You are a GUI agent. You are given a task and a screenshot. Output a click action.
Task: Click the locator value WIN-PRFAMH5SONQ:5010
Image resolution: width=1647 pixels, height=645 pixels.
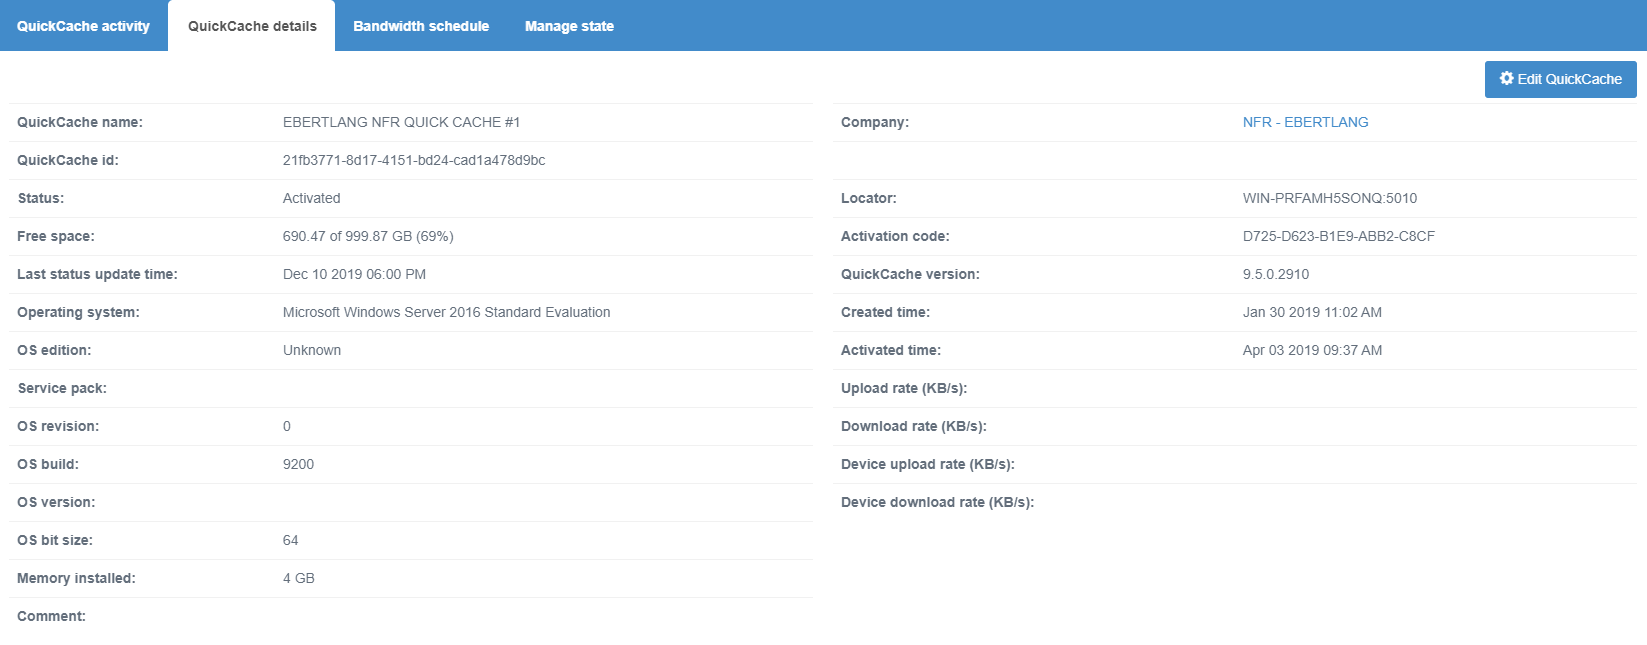coord(1329,198)
